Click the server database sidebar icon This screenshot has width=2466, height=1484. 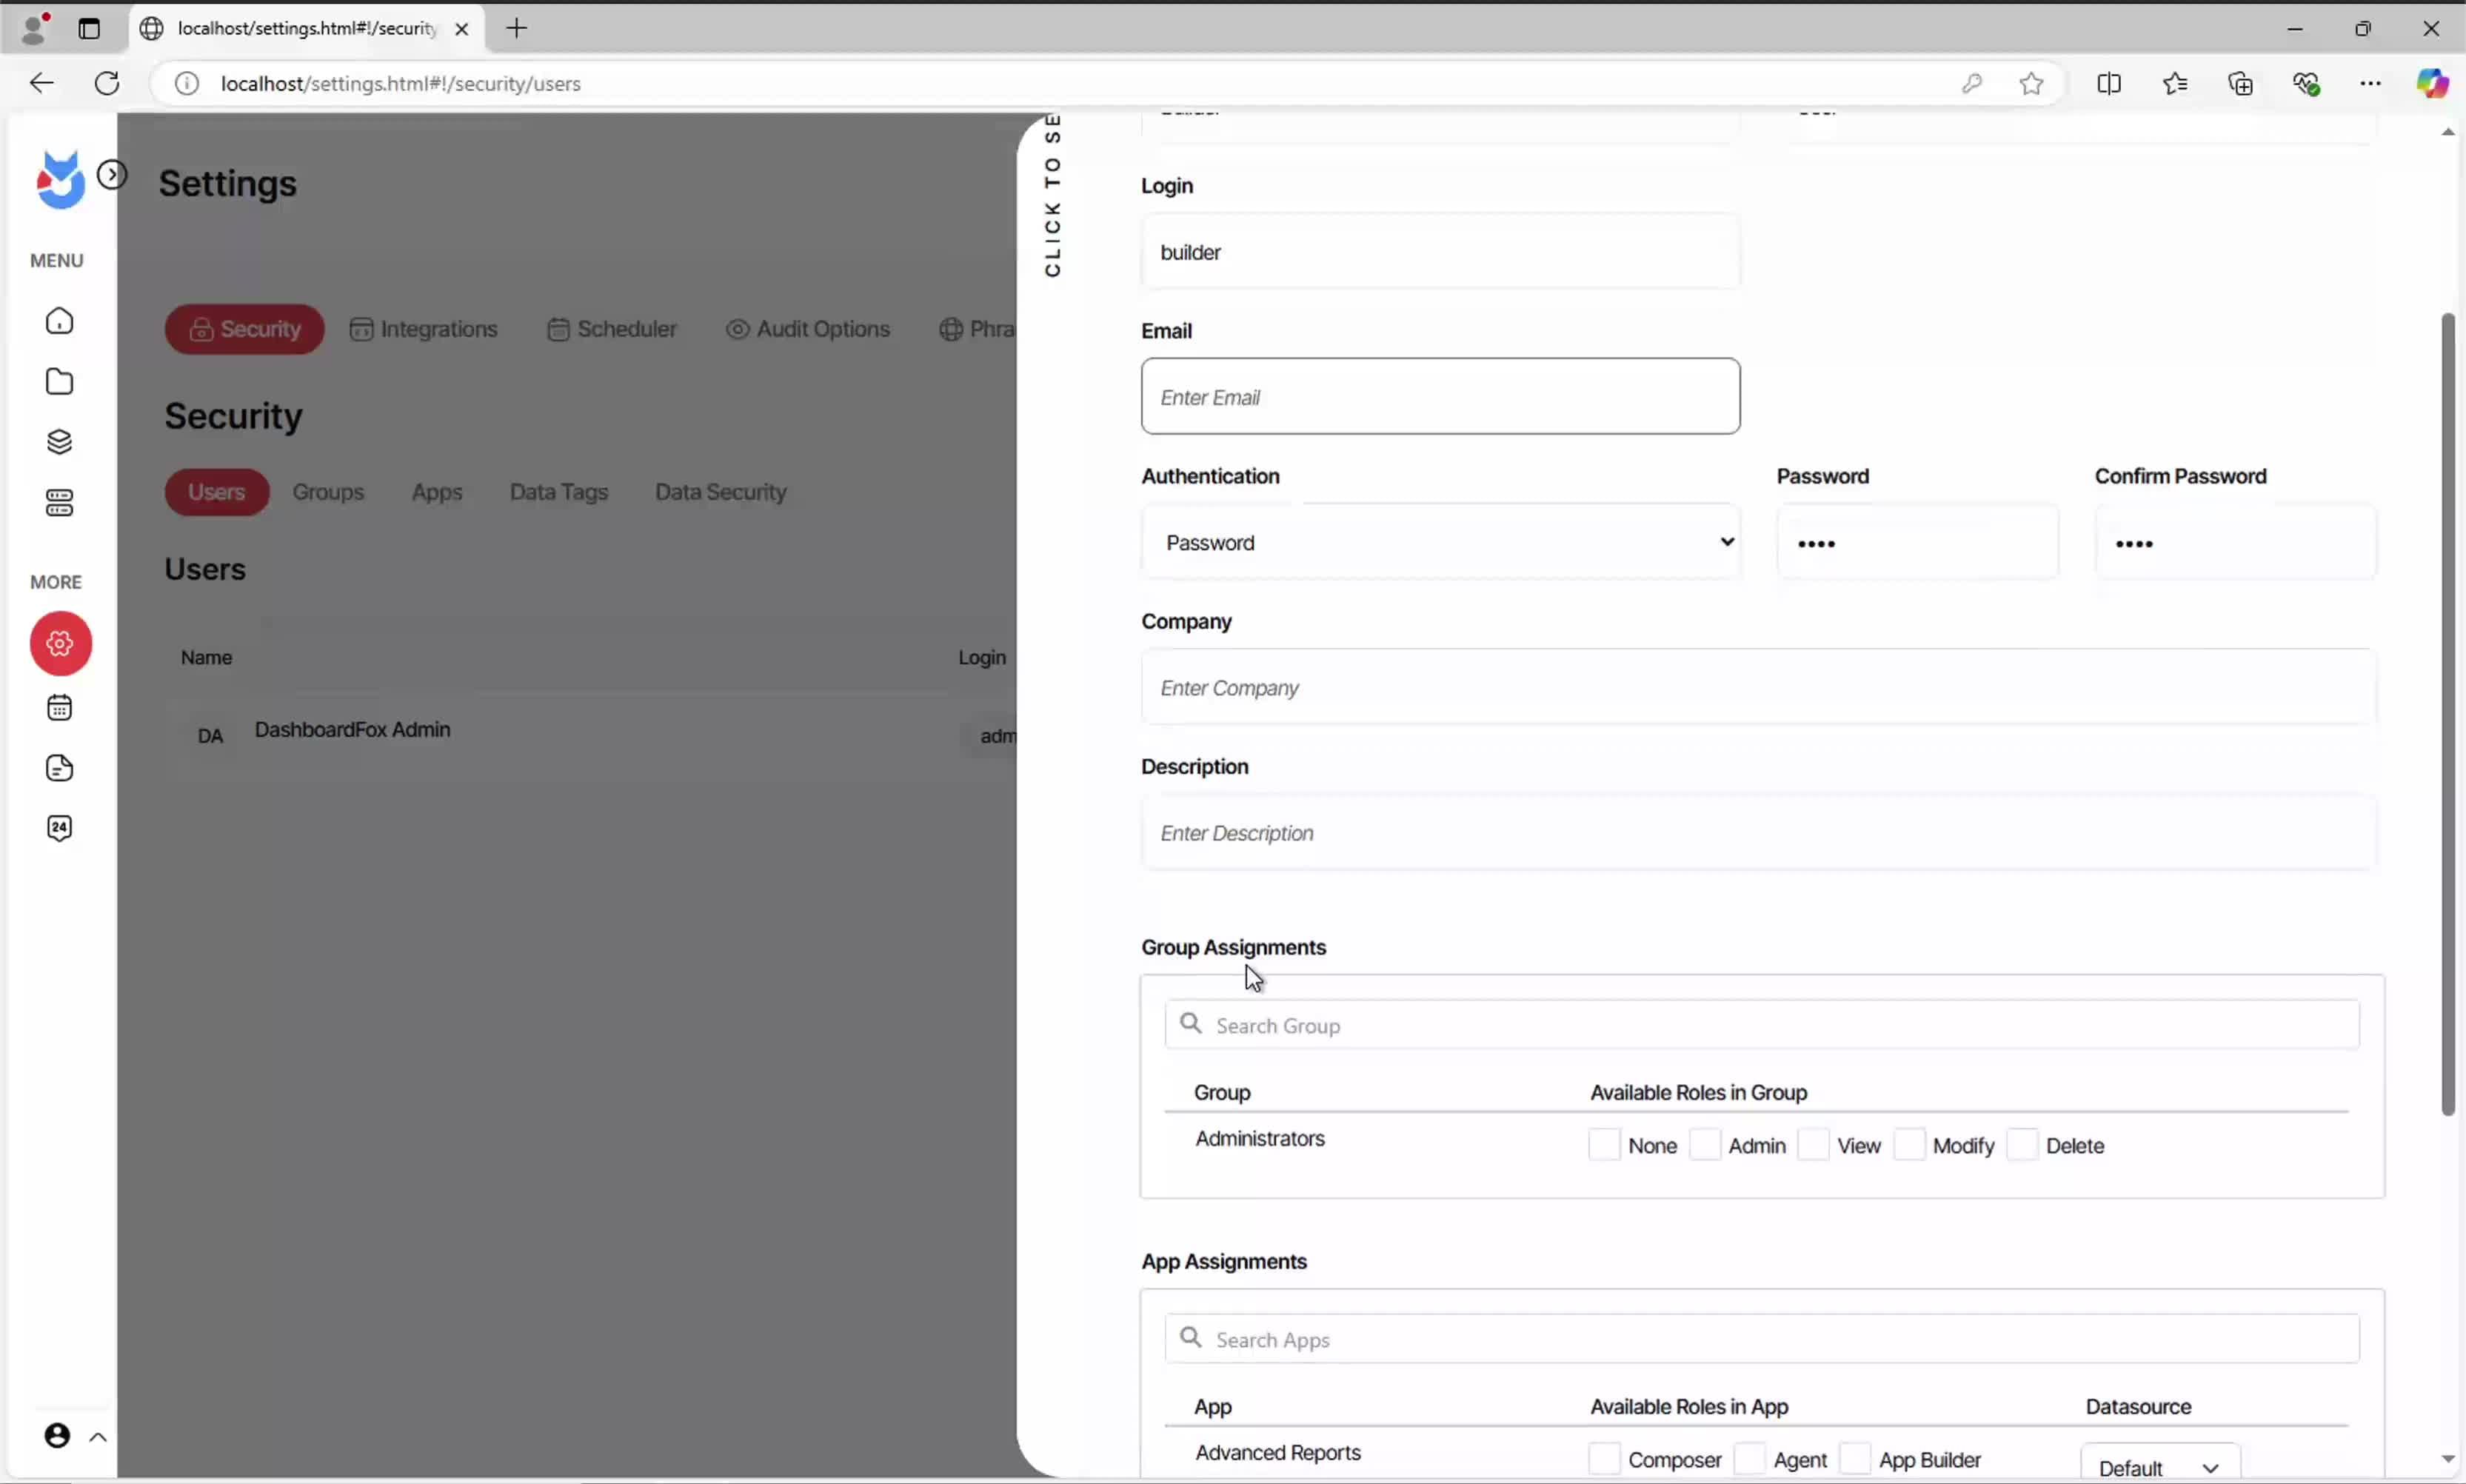(x=60, y=503)
